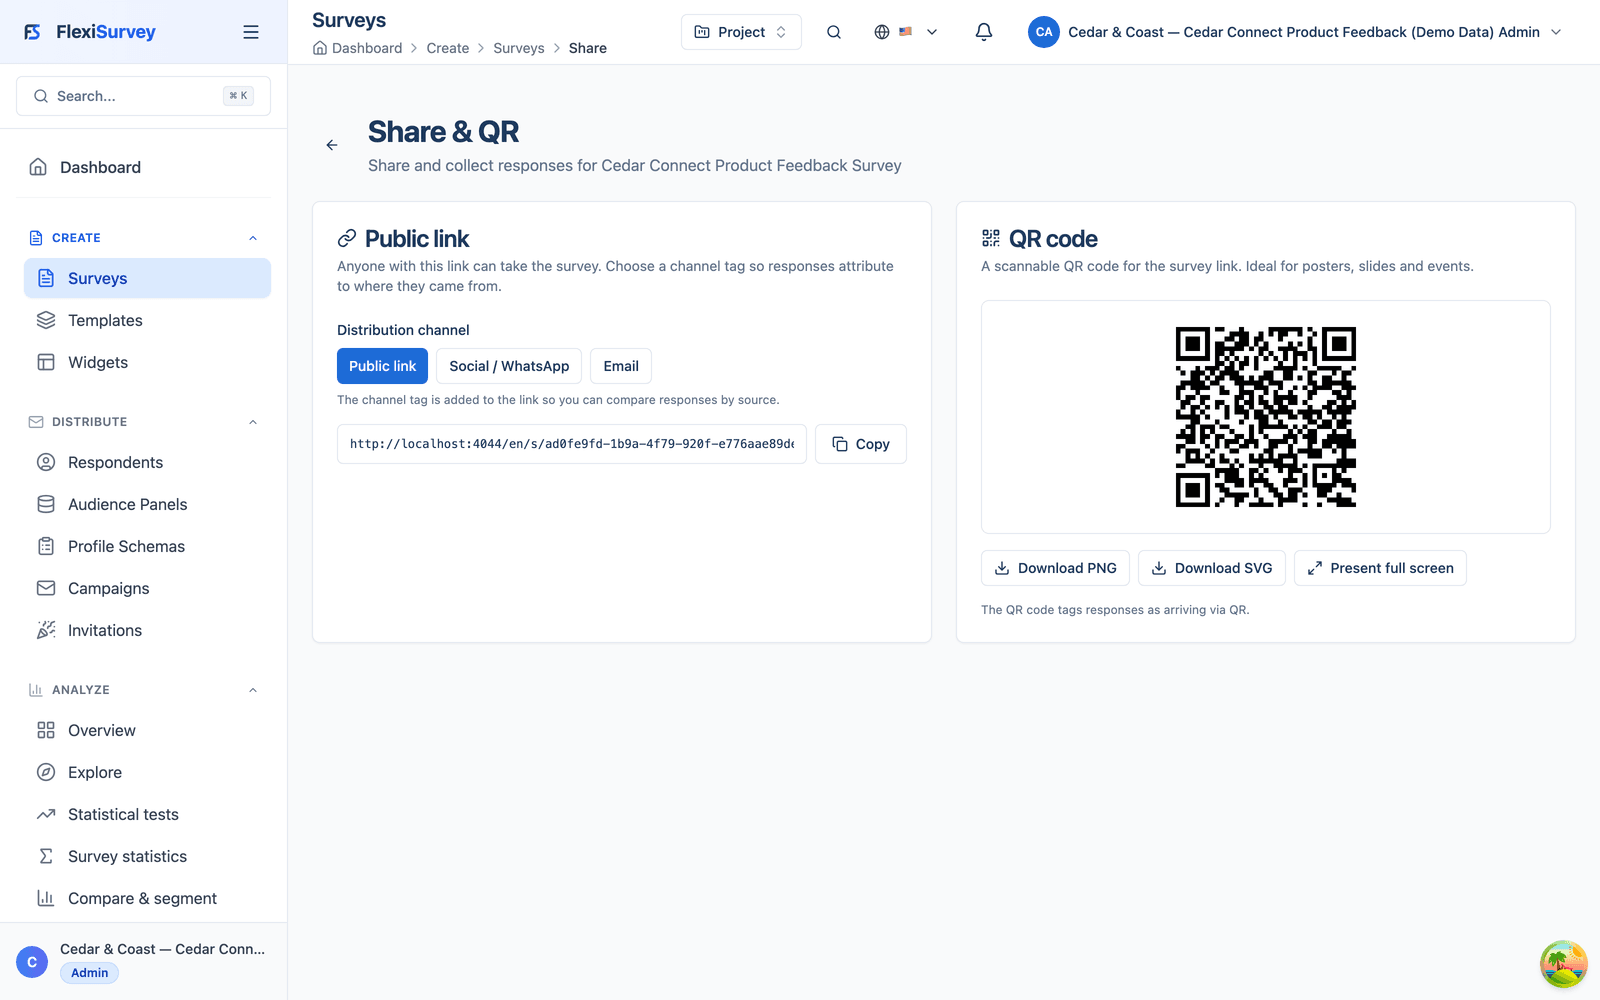The width and height of the screenshot is (1600, 1000).
Task: Click the CA user avatar in header
Action: [1044, 32]
